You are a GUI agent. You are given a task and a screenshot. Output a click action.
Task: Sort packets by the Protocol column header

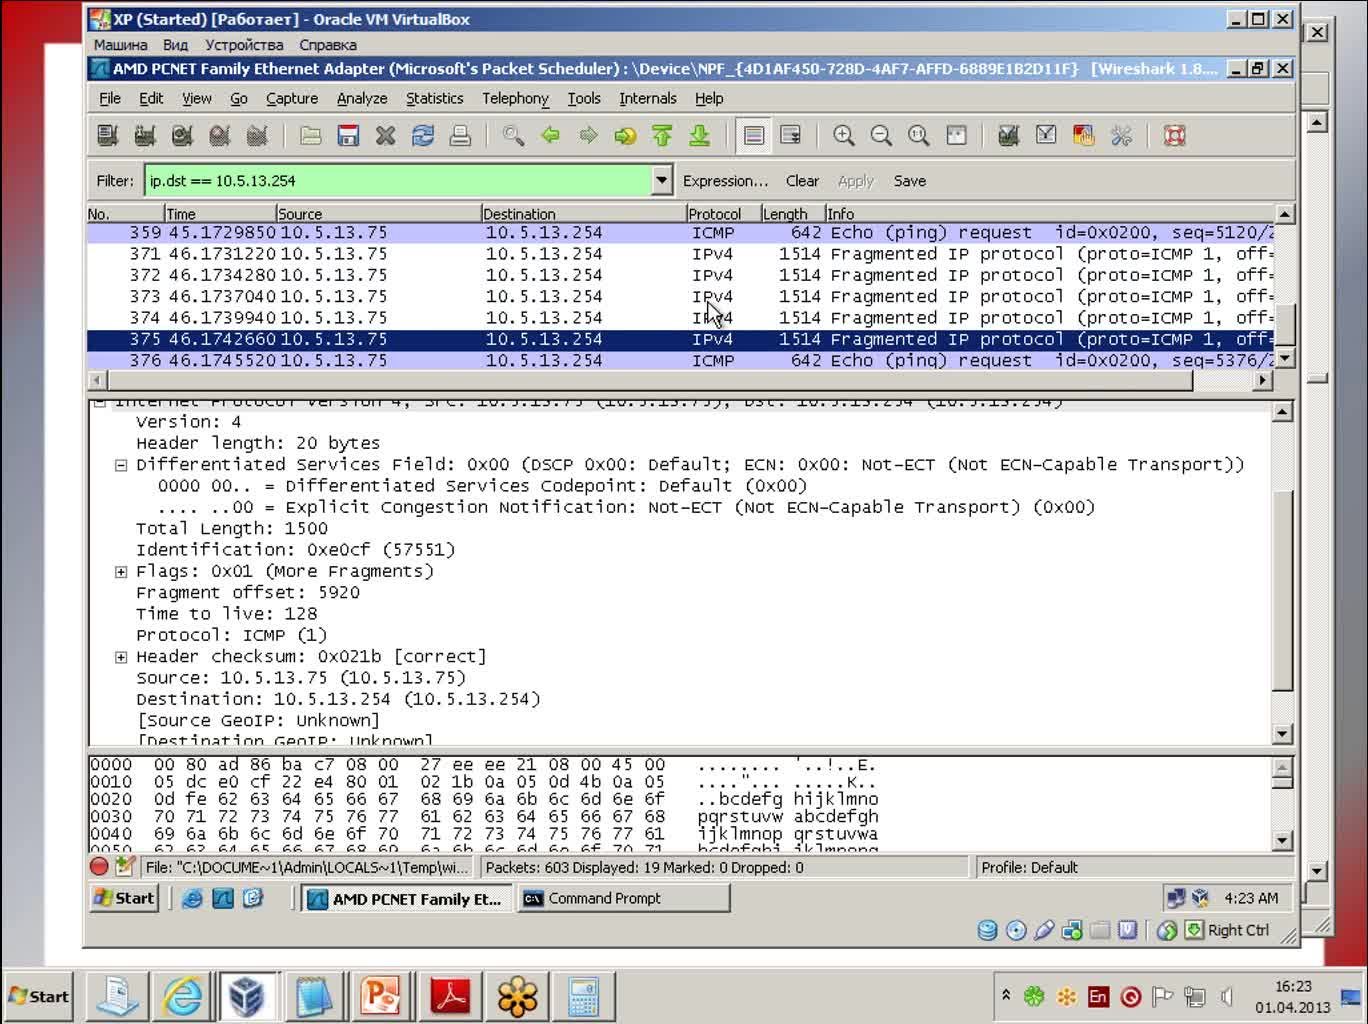point(722,214)
